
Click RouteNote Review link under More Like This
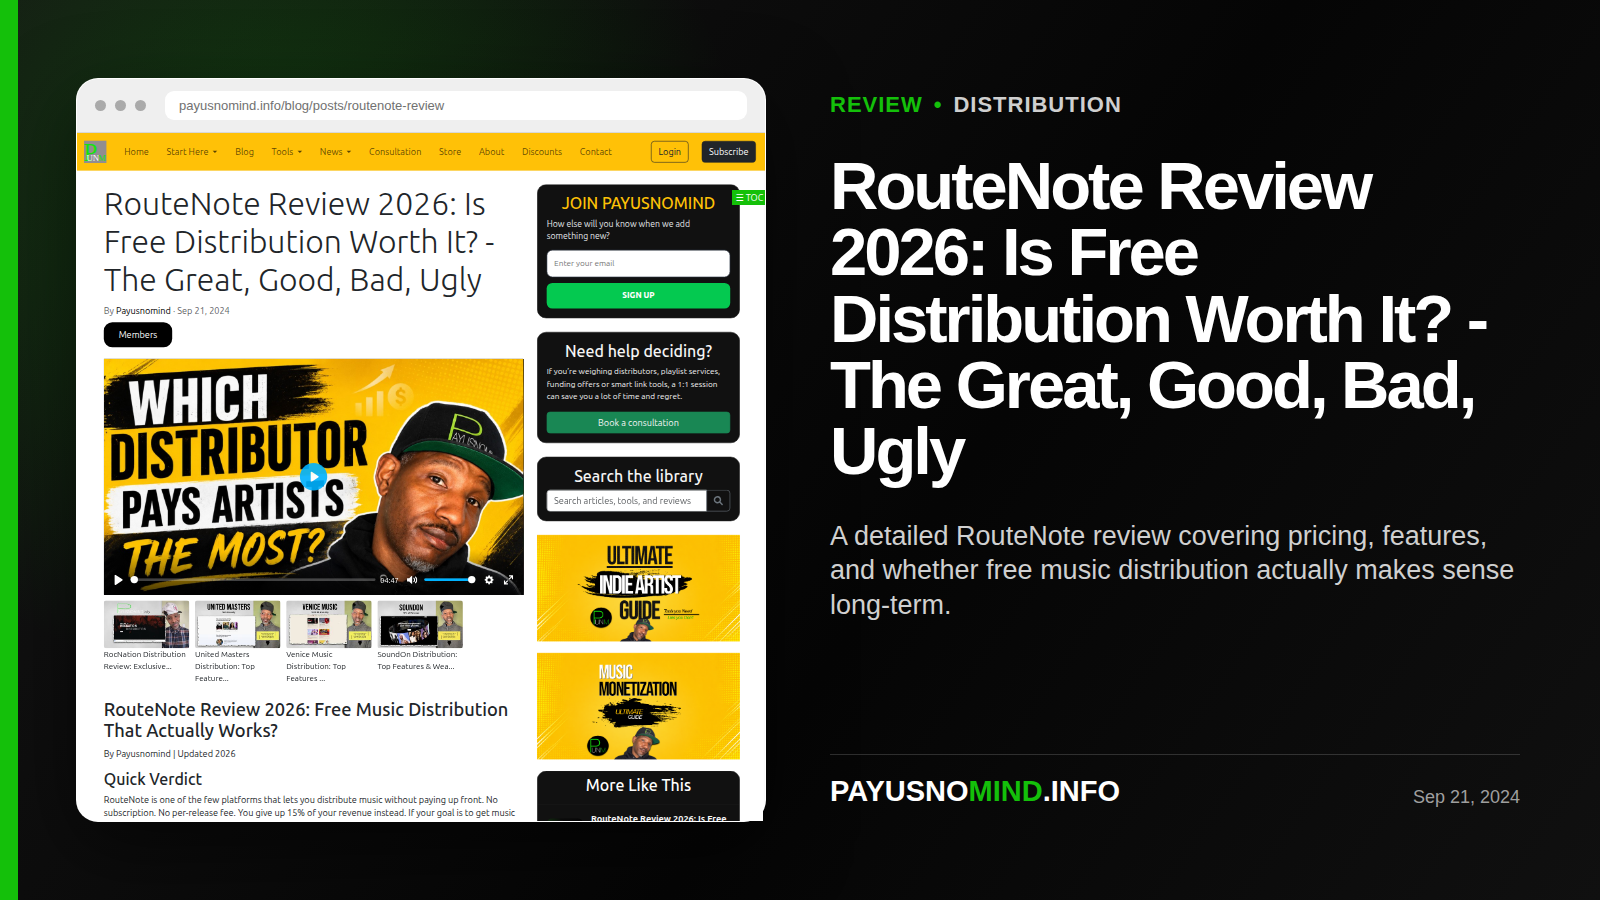point(658,817)
